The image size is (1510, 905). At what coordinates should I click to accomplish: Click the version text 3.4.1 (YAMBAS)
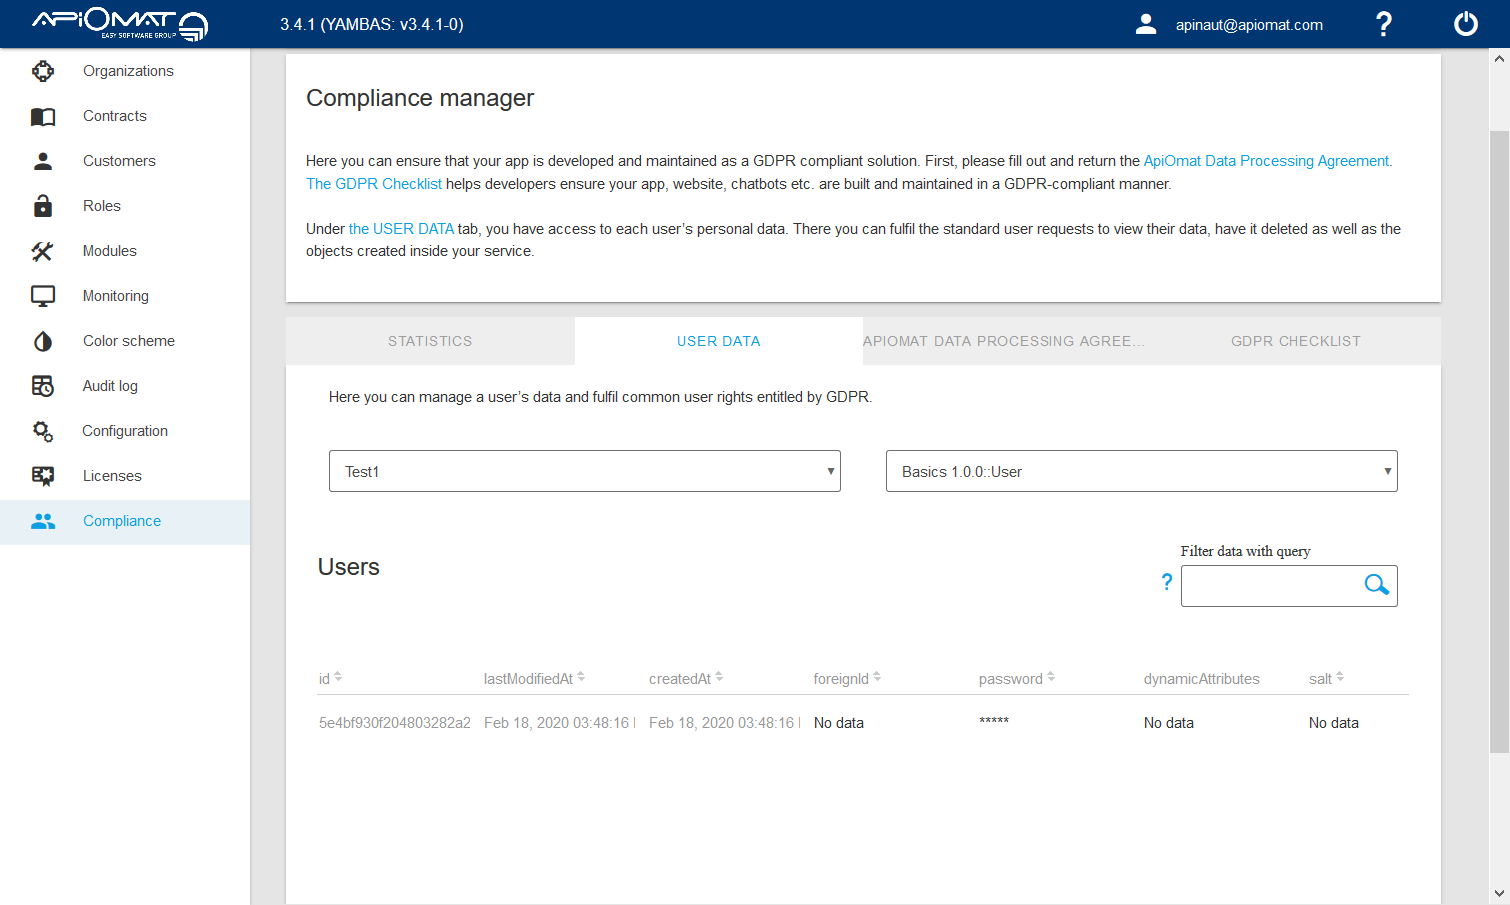372,24
